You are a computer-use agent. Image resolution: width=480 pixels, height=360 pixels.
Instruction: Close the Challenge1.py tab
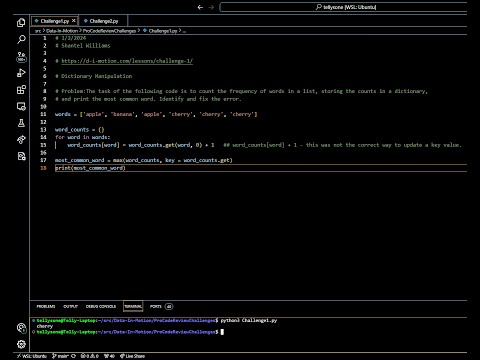coord(74,21)
